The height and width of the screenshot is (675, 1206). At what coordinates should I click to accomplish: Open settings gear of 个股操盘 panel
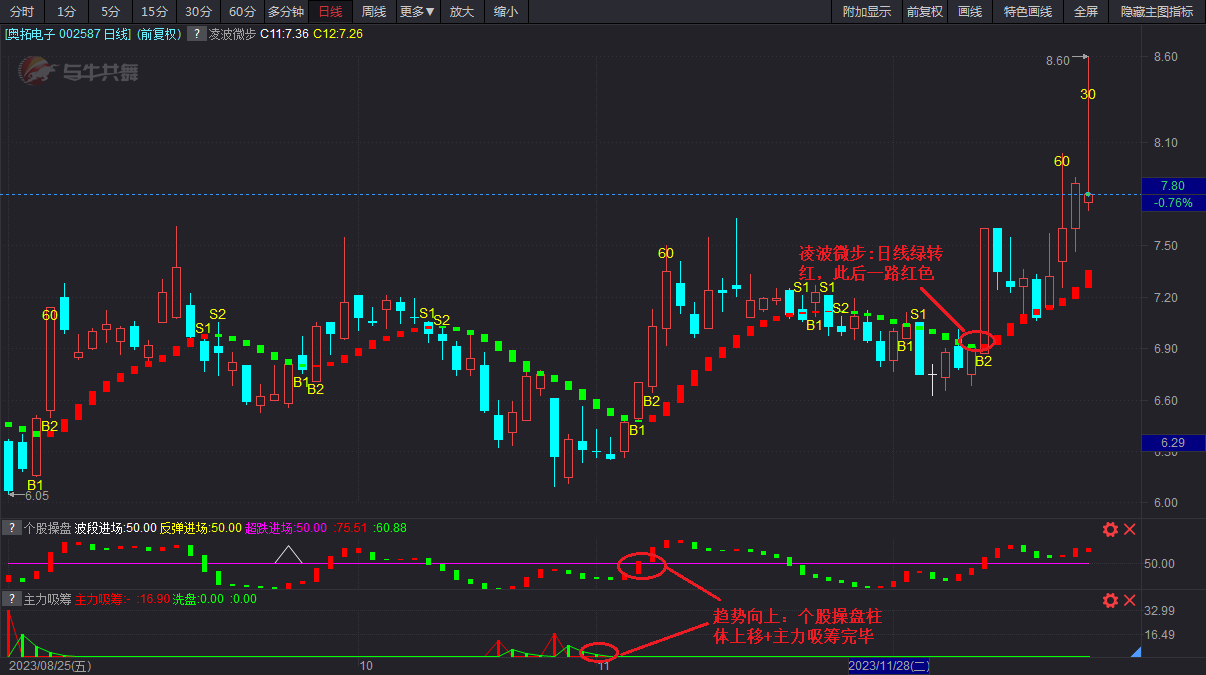(1110, 529)
